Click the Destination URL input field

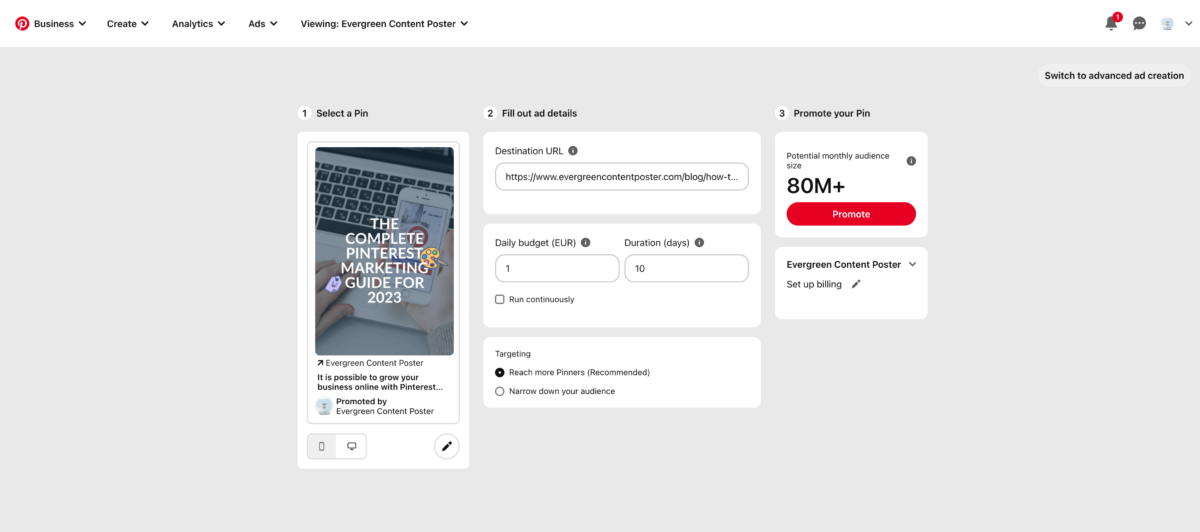tap(622, 176)
